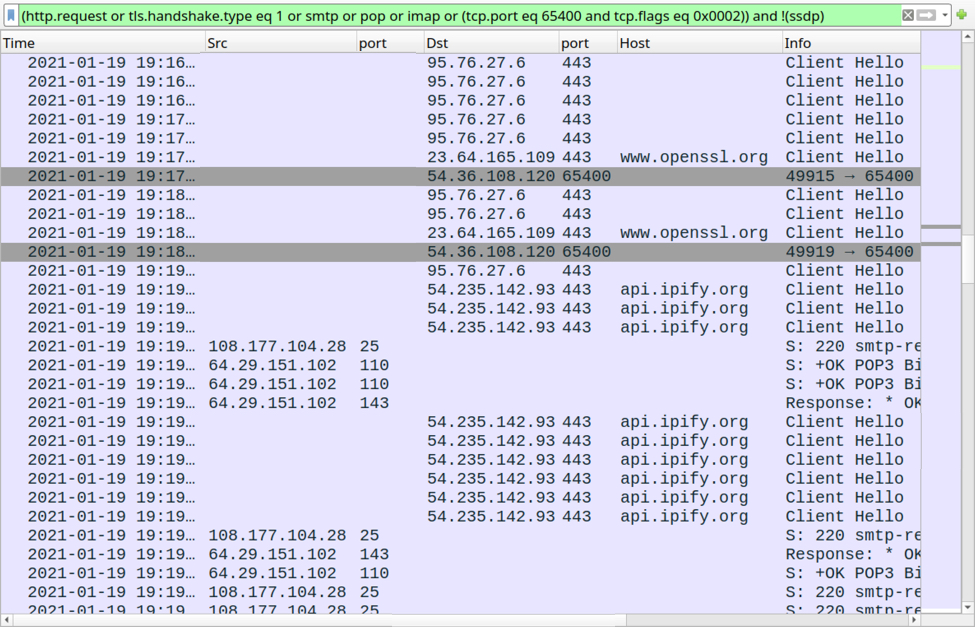Click the Host column header
The image size is (975, 627).
[698, 43]
